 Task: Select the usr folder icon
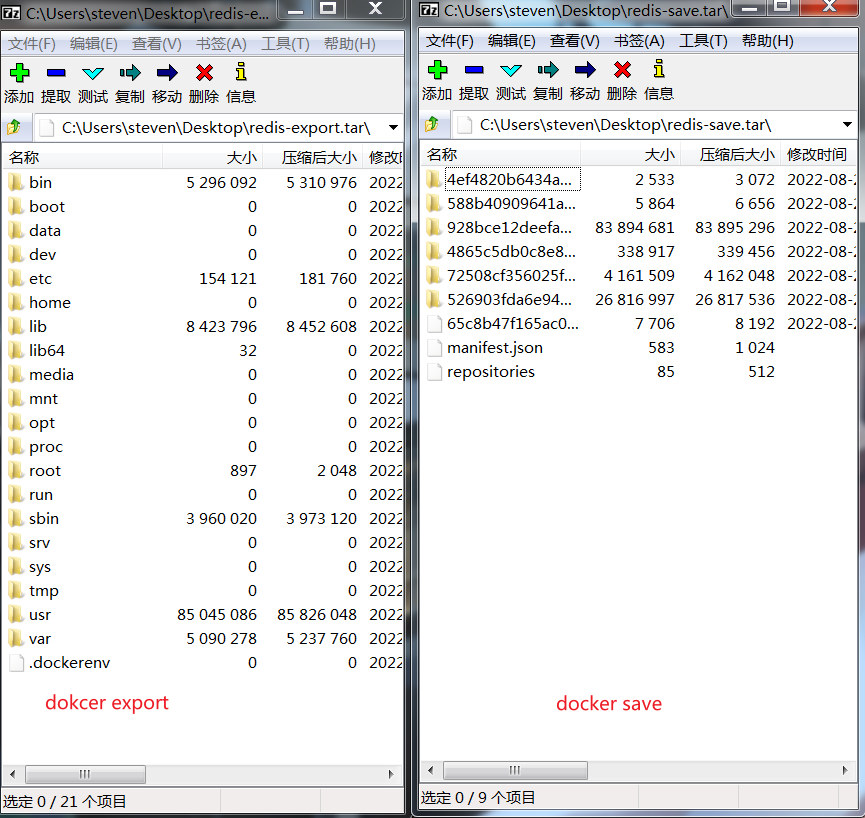click(x=17, y=614)
